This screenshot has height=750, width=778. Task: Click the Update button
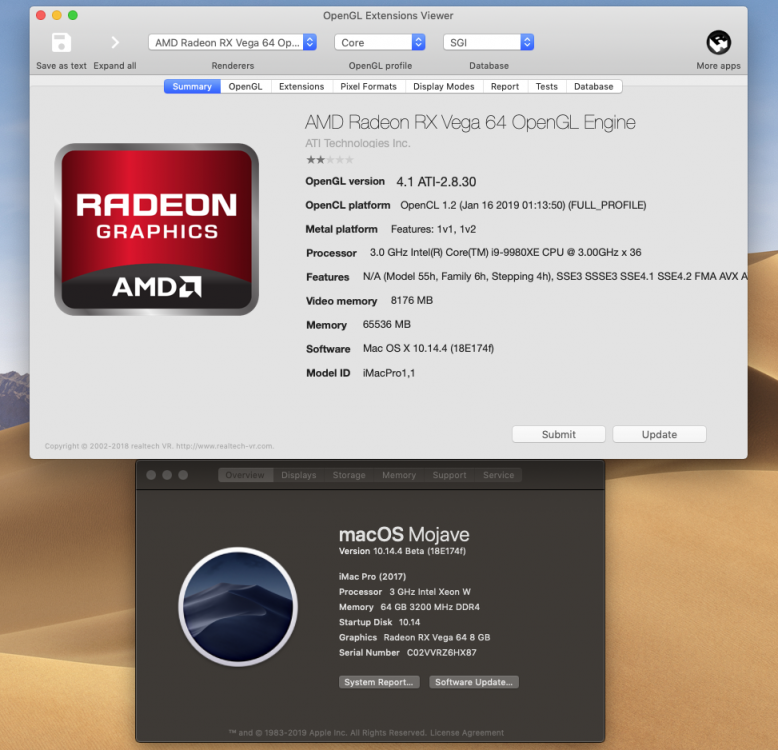click(659, 434)
